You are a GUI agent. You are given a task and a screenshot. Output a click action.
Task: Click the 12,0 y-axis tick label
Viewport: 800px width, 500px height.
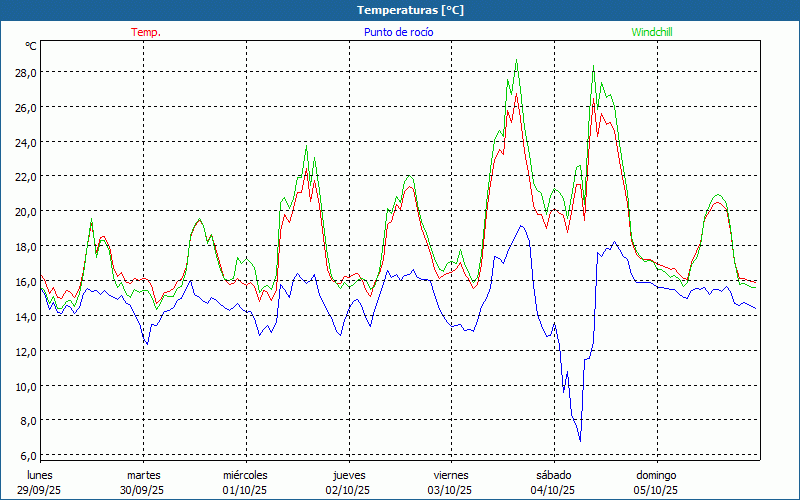click(x=25, y=352)
